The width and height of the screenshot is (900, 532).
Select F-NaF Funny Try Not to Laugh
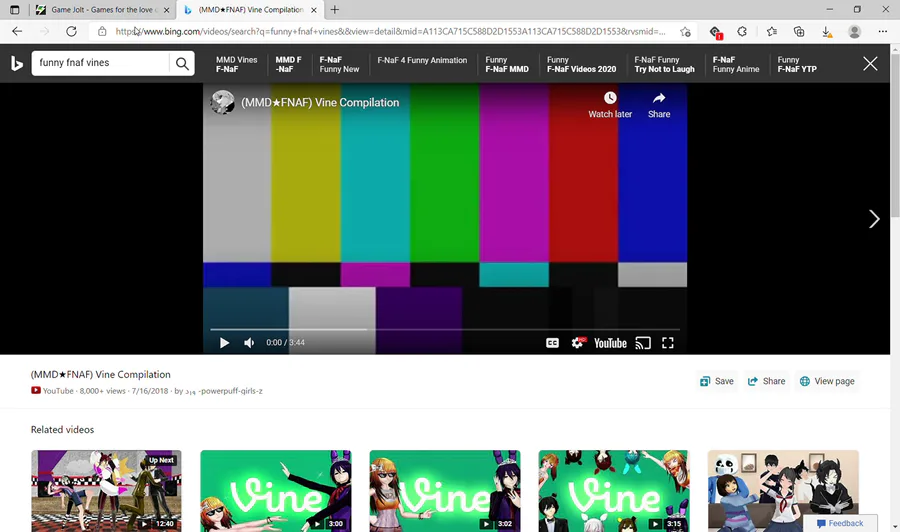(664, 64)
